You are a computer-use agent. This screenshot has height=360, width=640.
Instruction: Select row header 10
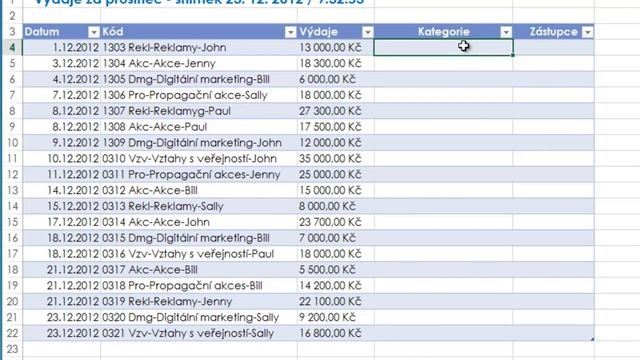coord(12,142)
